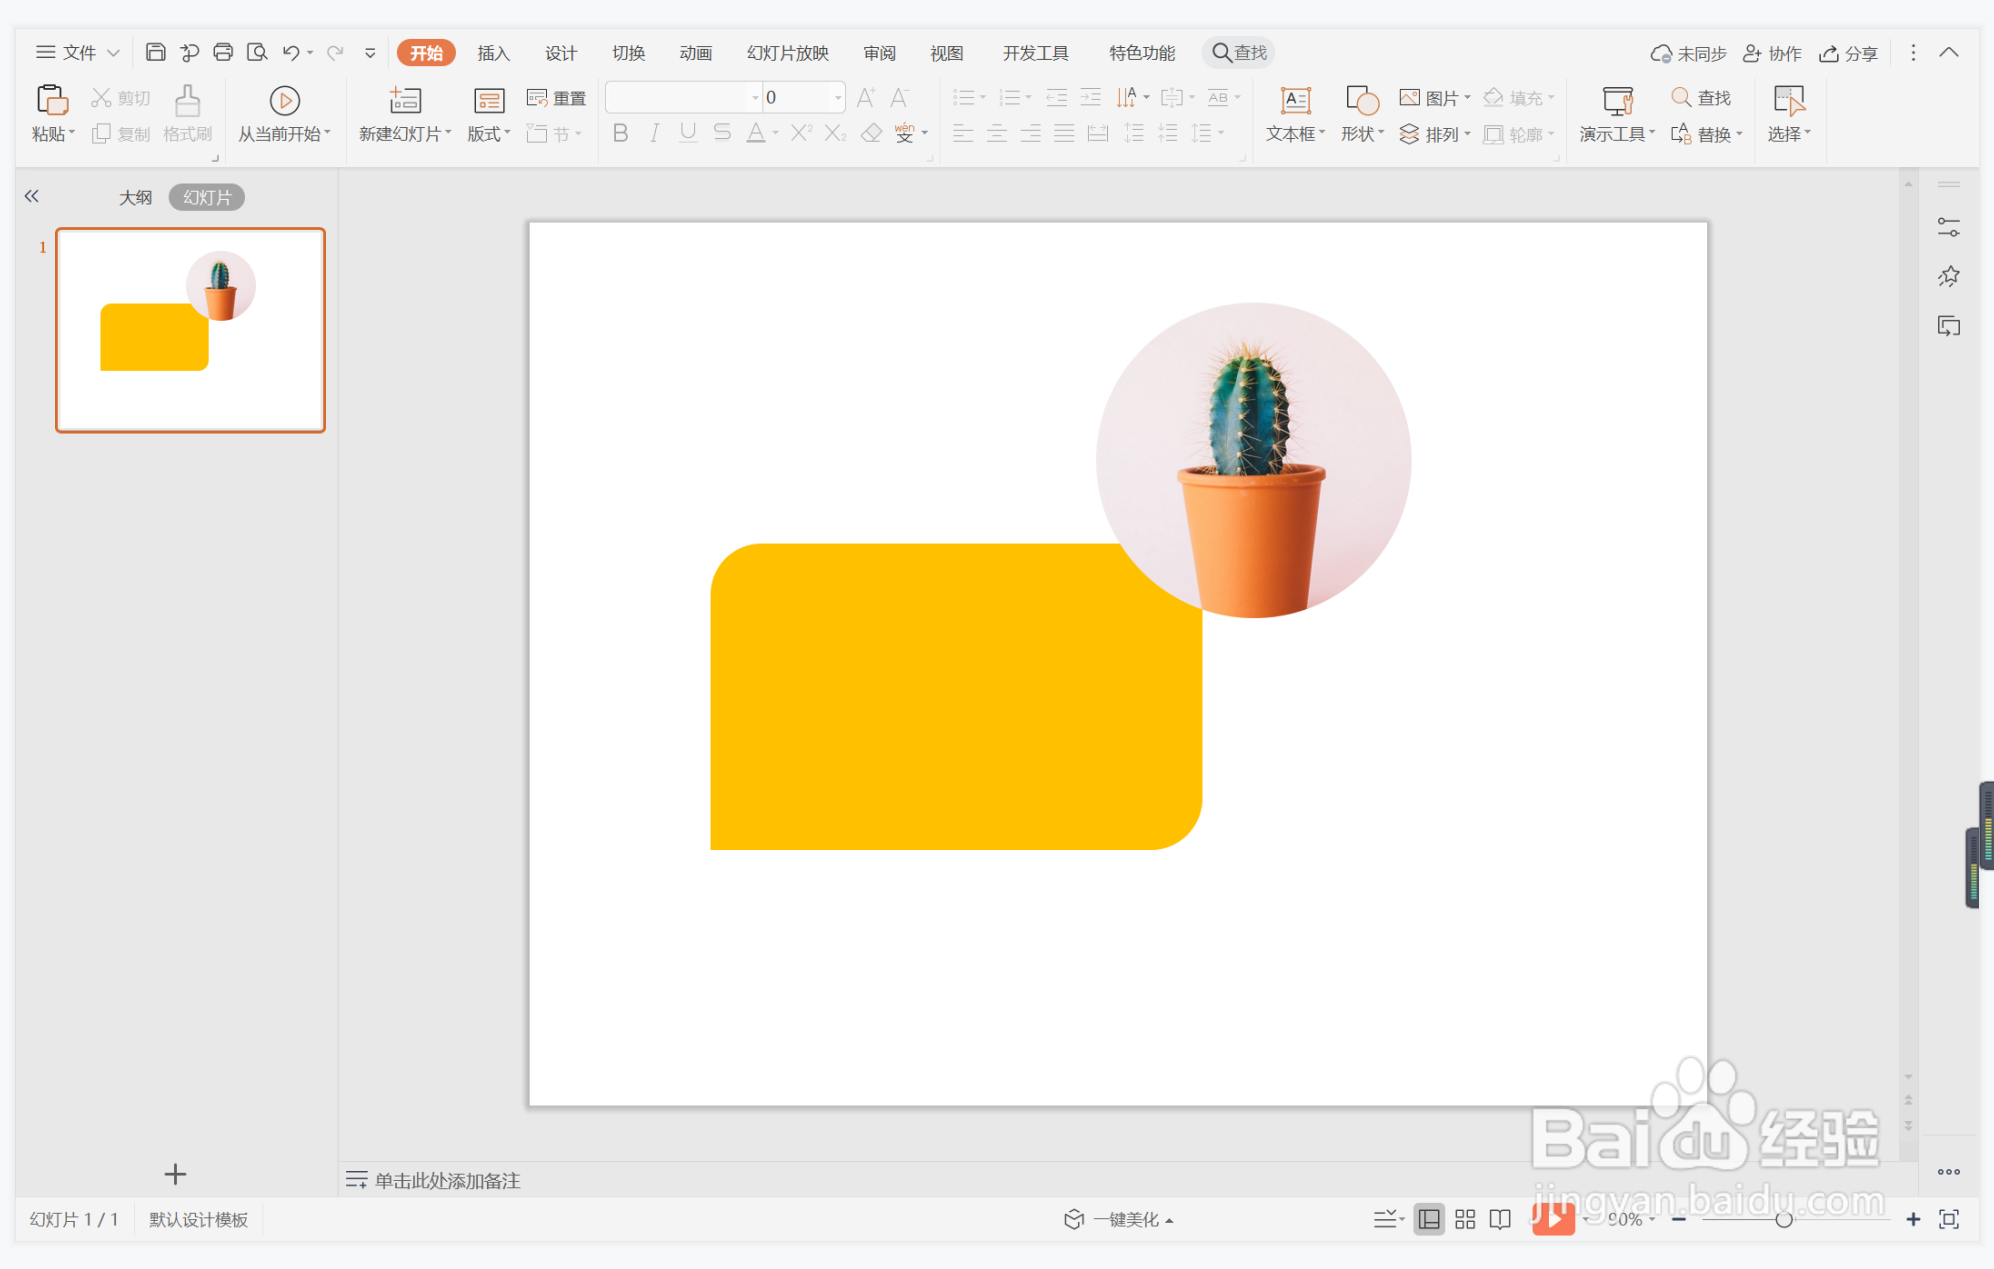Decrease font size icon
1994x1269 pixels.
tap(899, 97)
